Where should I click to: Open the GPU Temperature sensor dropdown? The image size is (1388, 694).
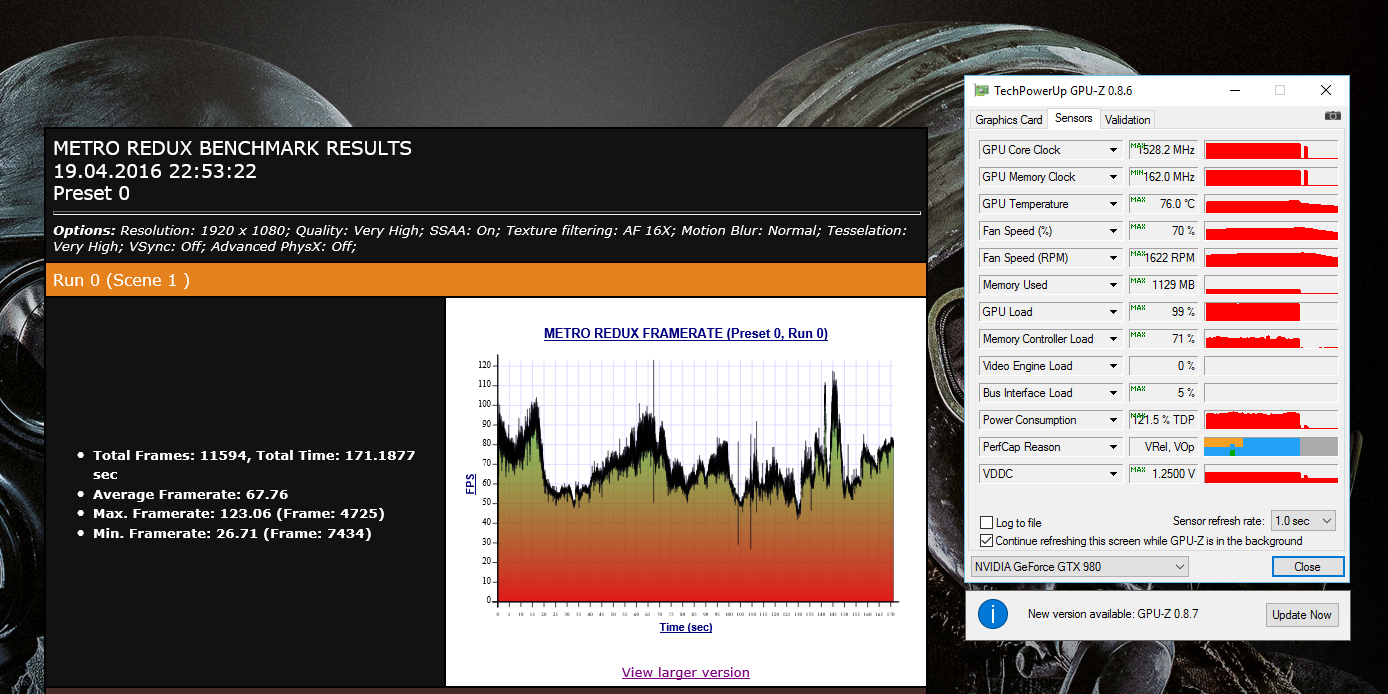point(1114,204)
